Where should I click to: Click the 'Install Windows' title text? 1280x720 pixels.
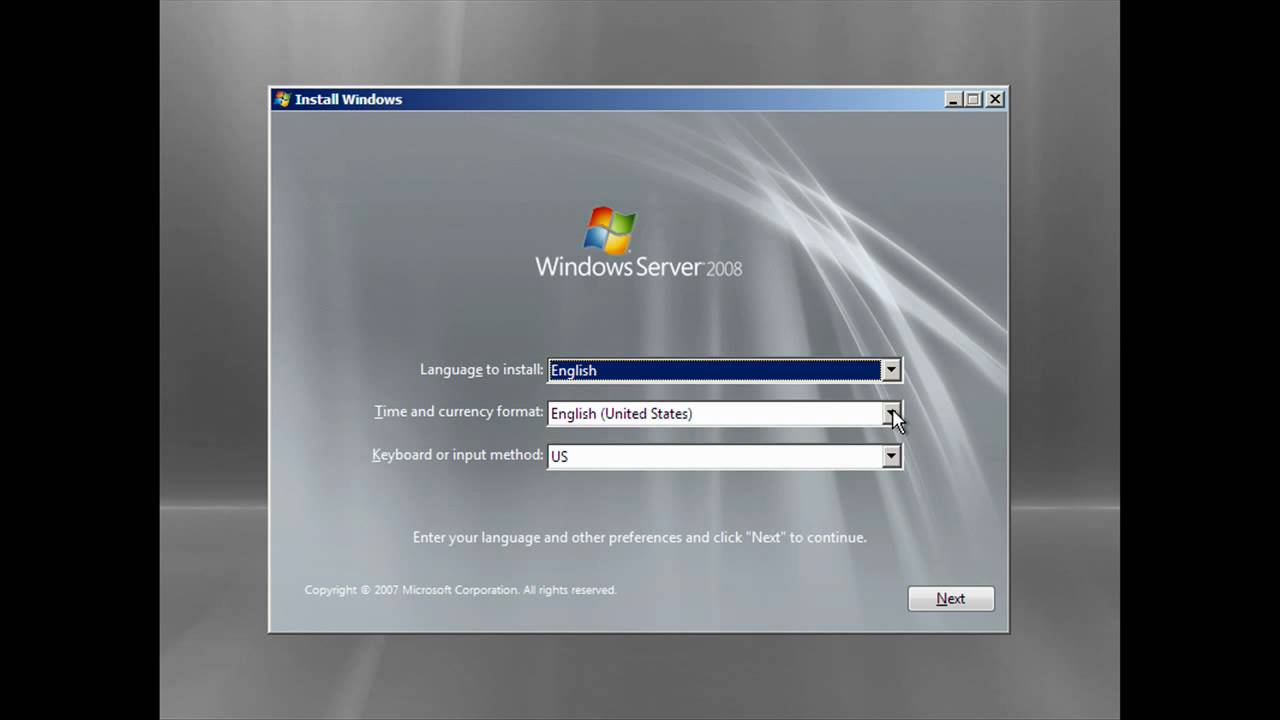[x=348, y=99]
